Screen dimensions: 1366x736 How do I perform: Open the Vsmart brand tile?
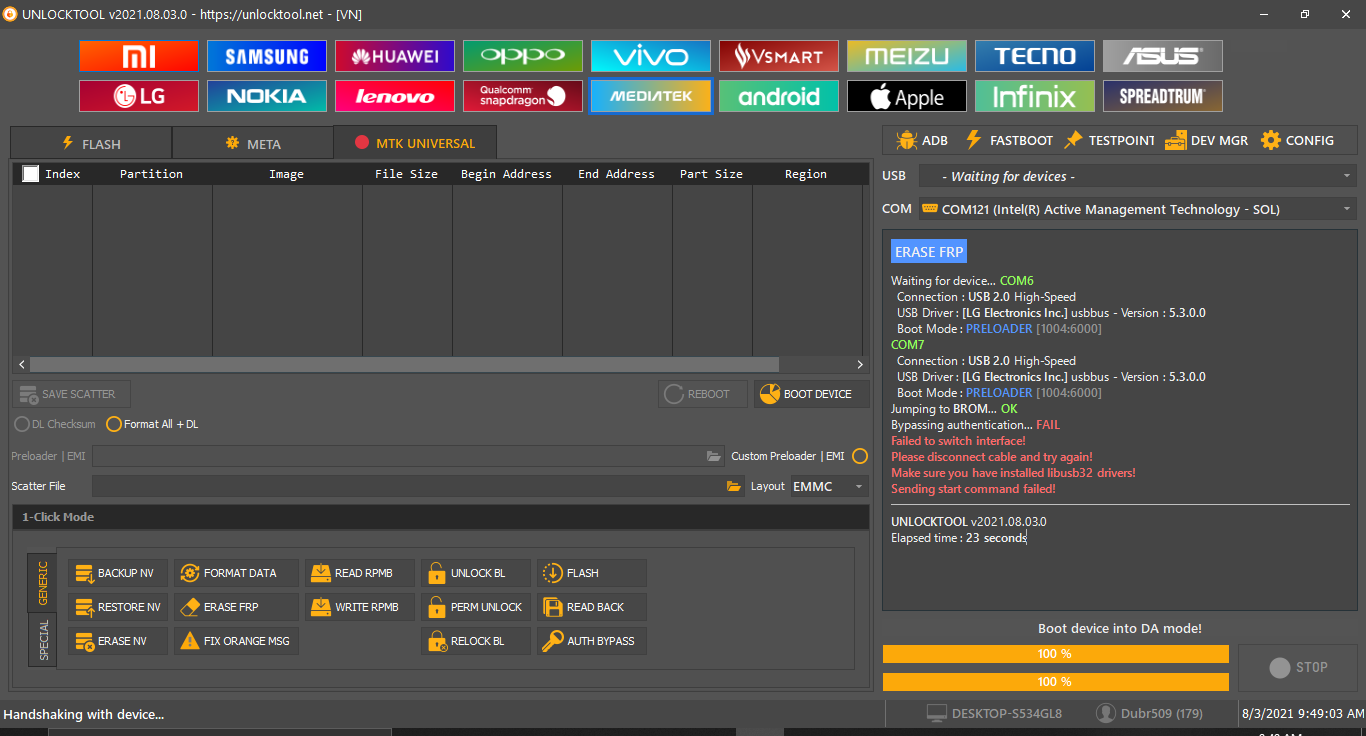point(779,56)
